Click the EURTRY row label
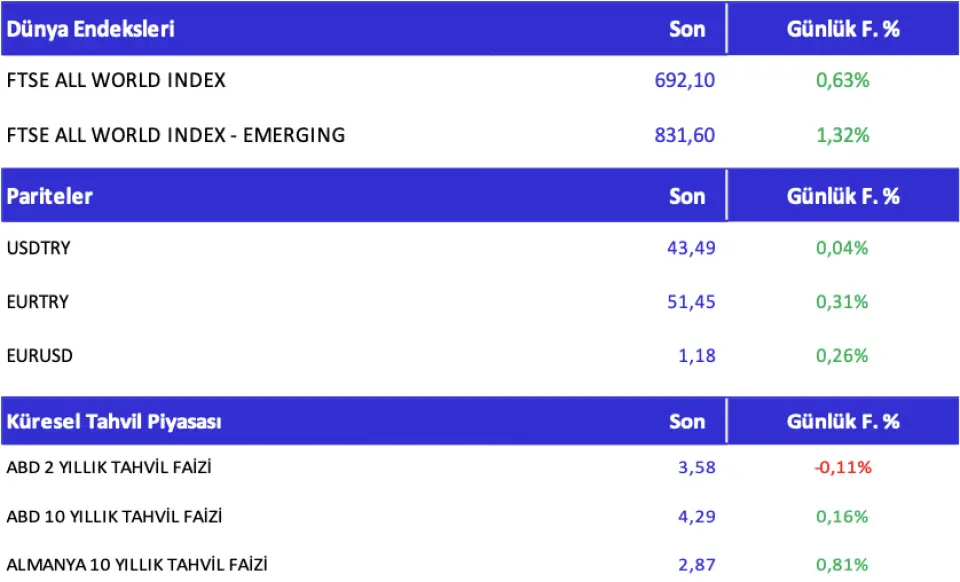The height and width of the screenshot is (582, 960). (x=38, y=301)
